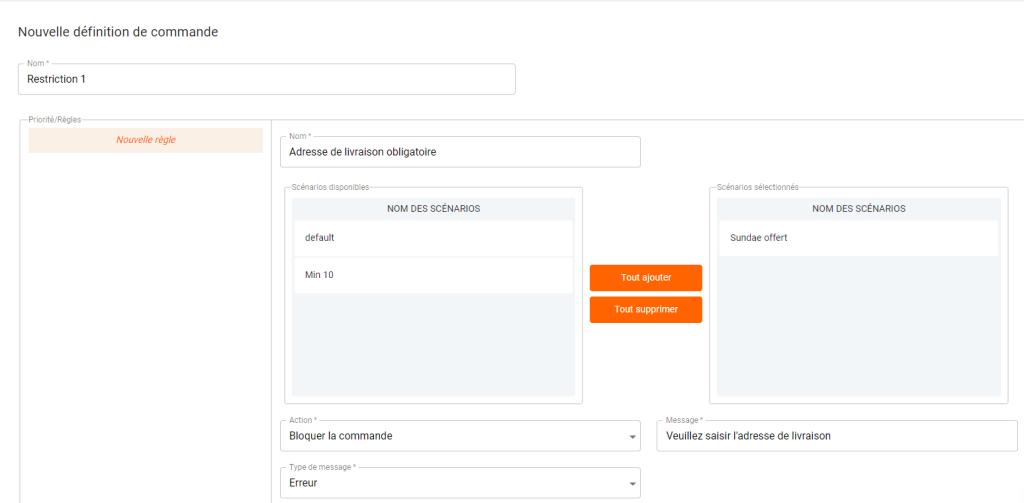
Task: Click the dropdown arrow of Type de message
Action: [x=632, y=484]
